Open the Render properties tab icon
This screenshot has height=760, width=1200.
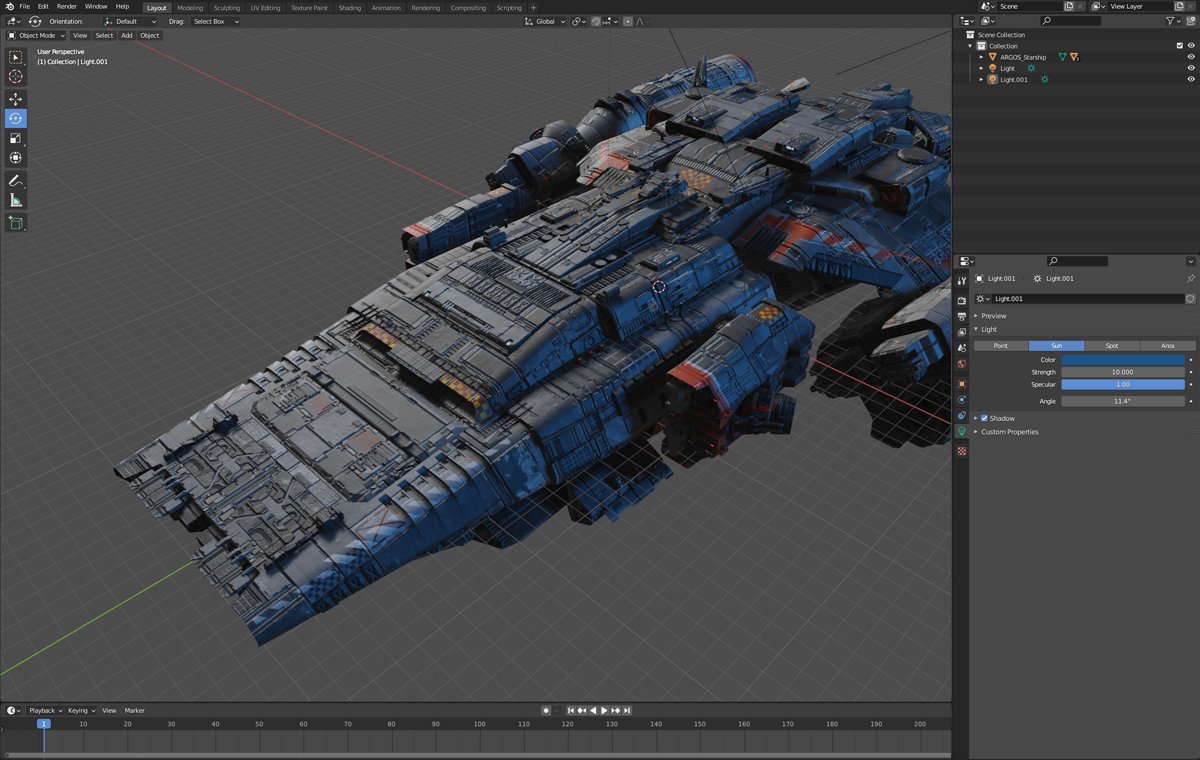point(962,300)
